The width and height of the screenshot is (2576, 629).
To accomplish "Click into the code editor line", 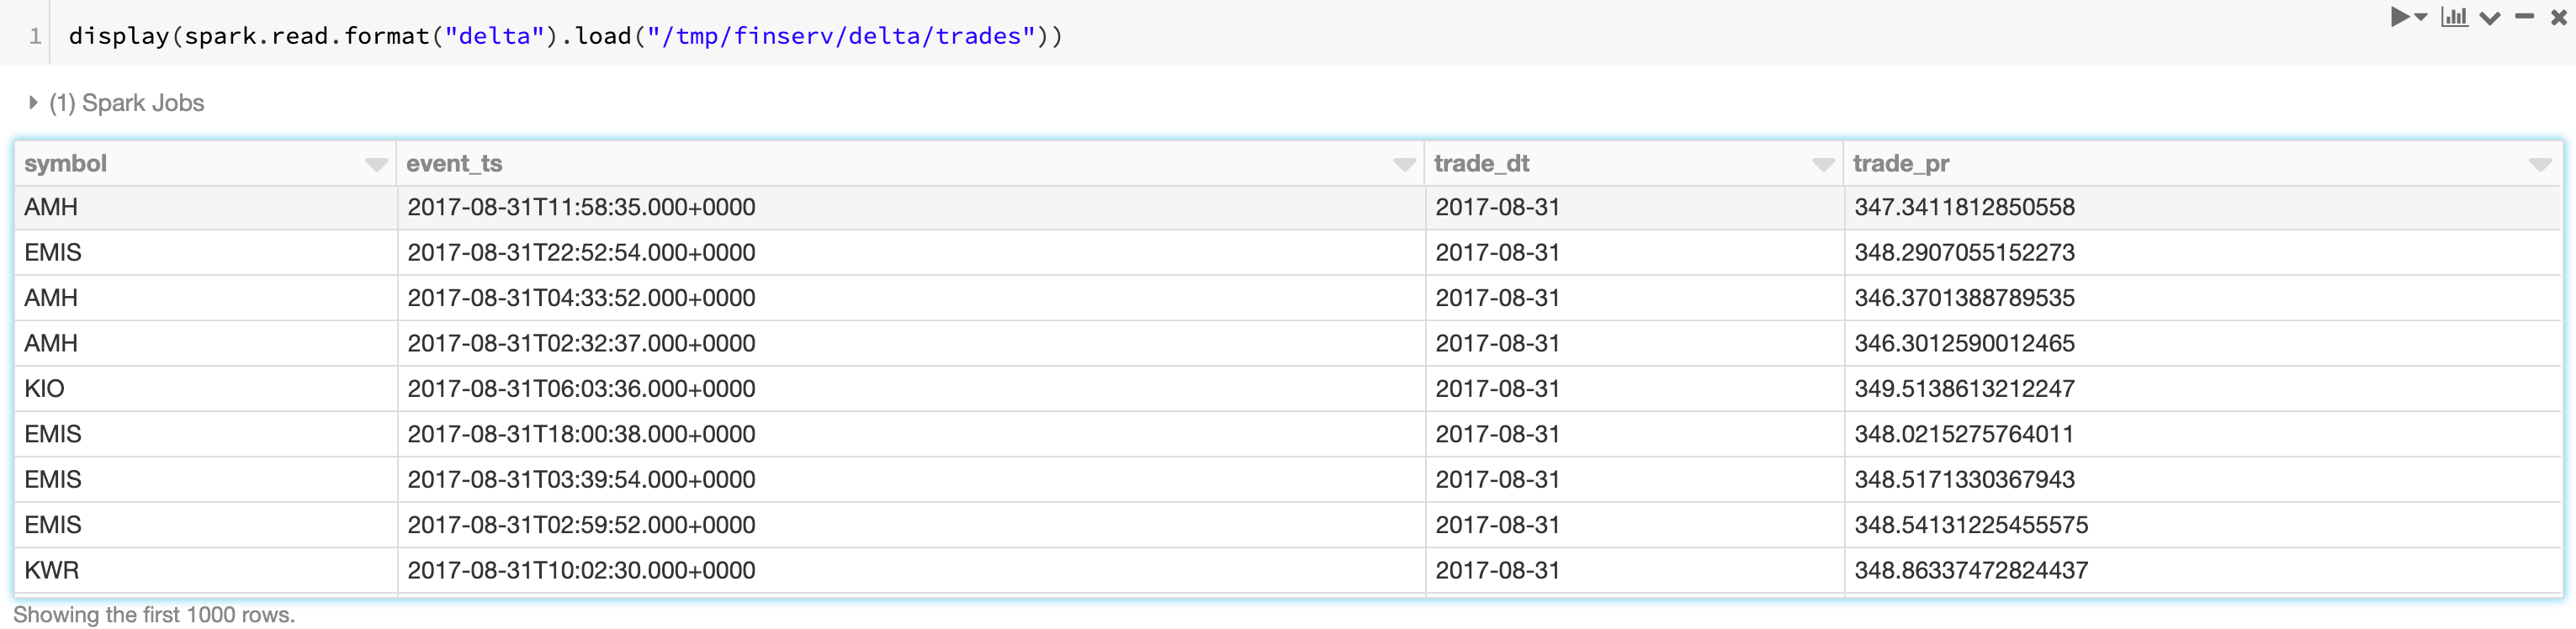I will [x=565, y=36].
